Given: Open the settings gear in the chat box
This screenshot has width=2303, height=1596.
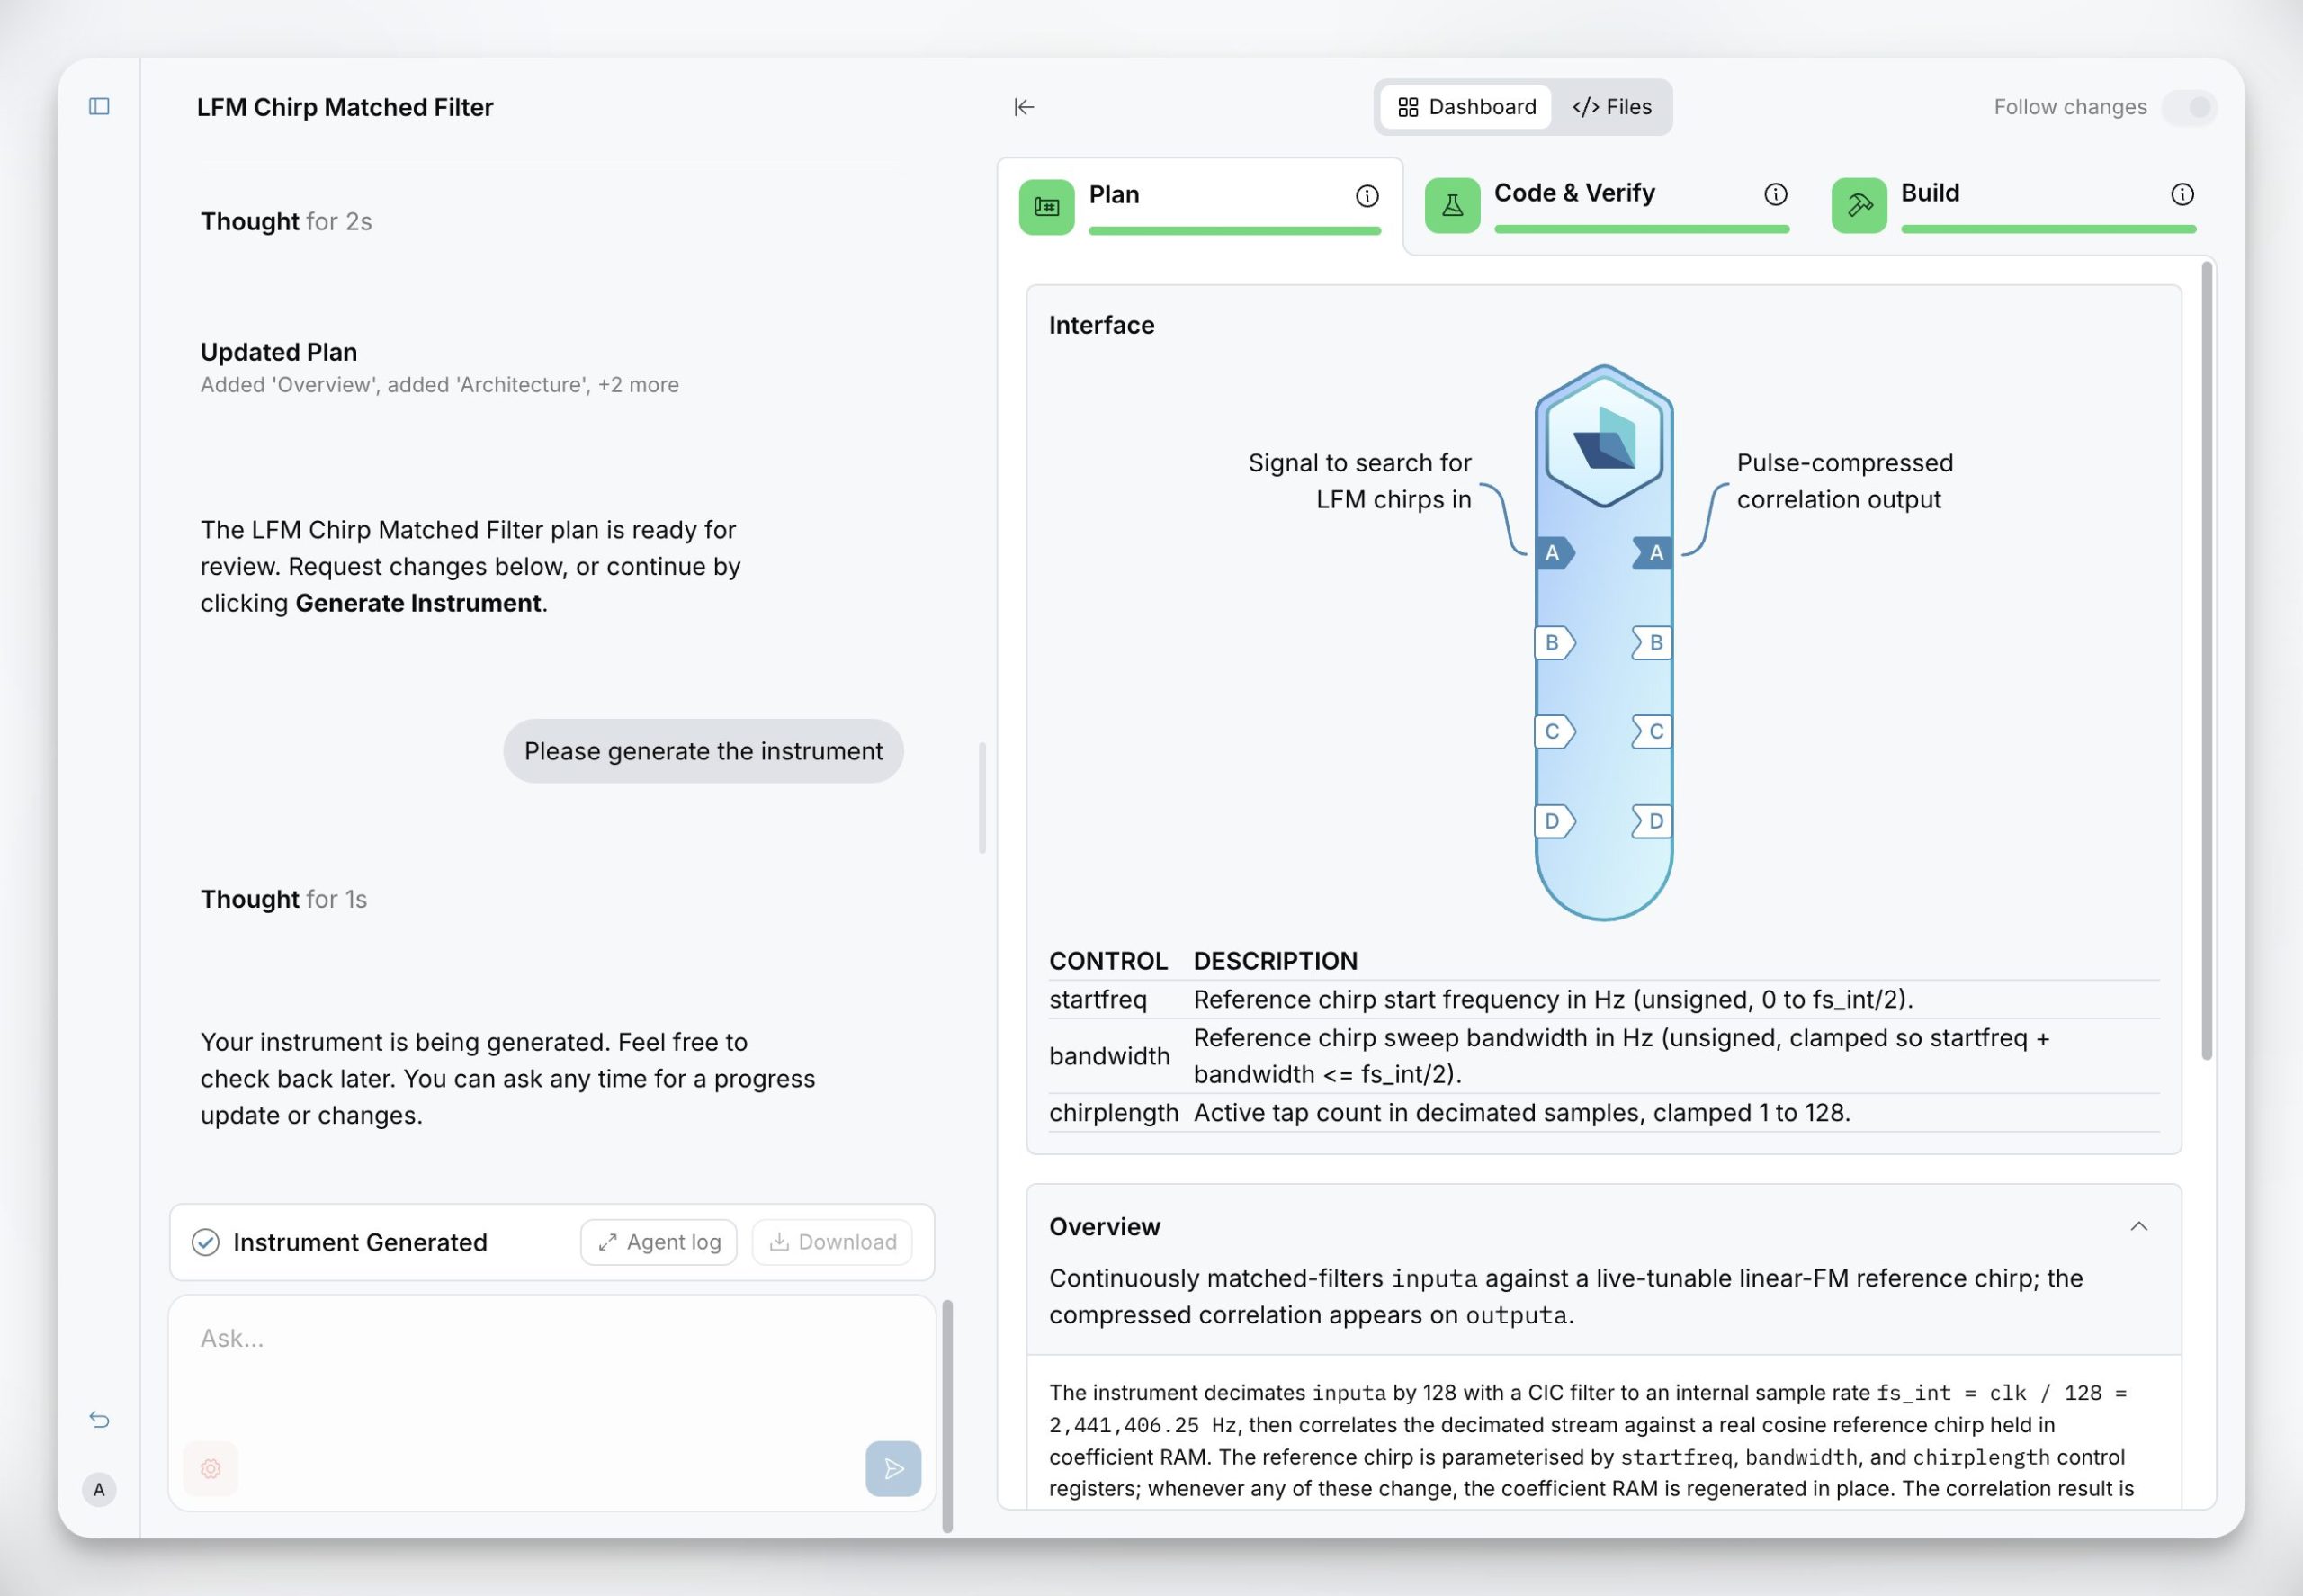Looking at the screenshot, I should 211,1468.
